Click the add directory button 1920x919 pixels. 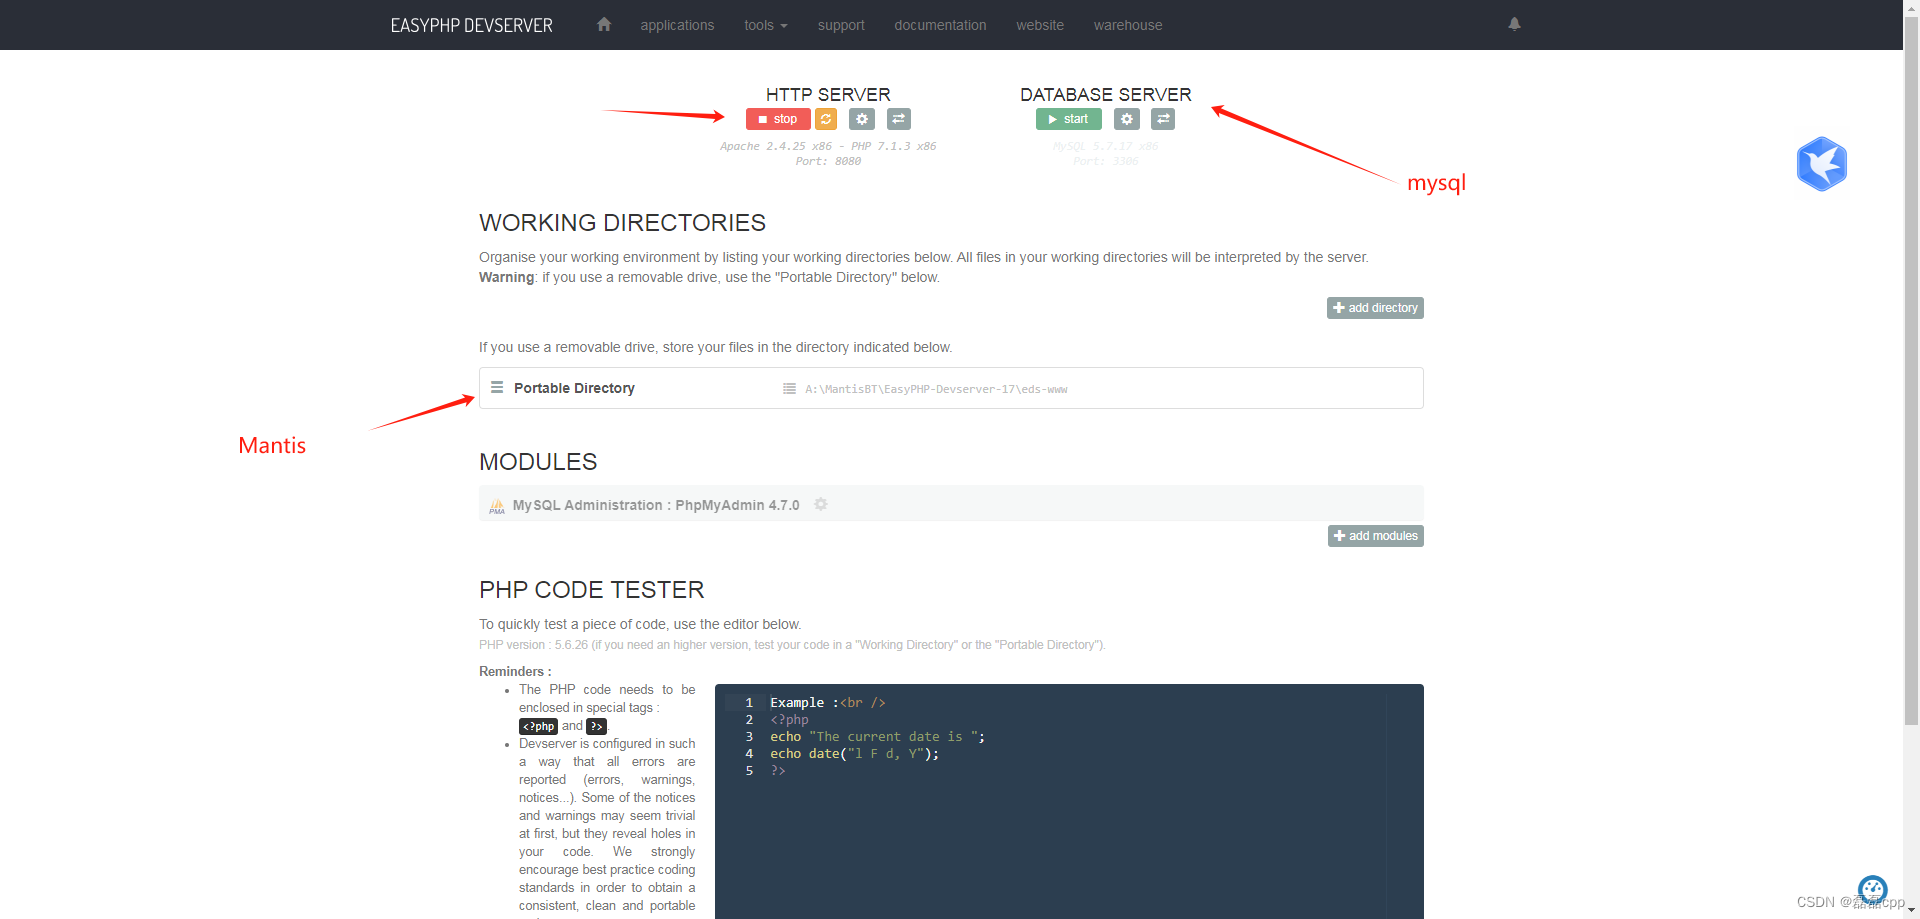[x=1375, y=308]
